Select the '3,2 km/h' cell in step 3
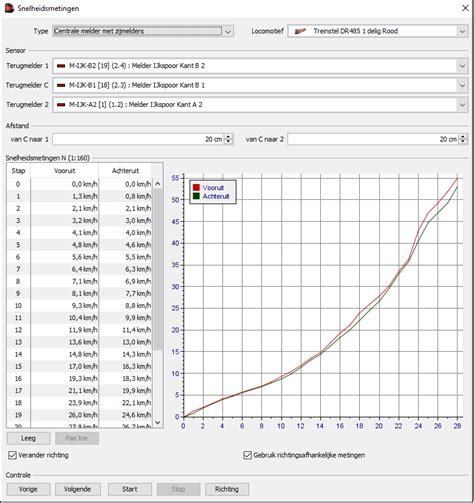 [x=65, y=221]
